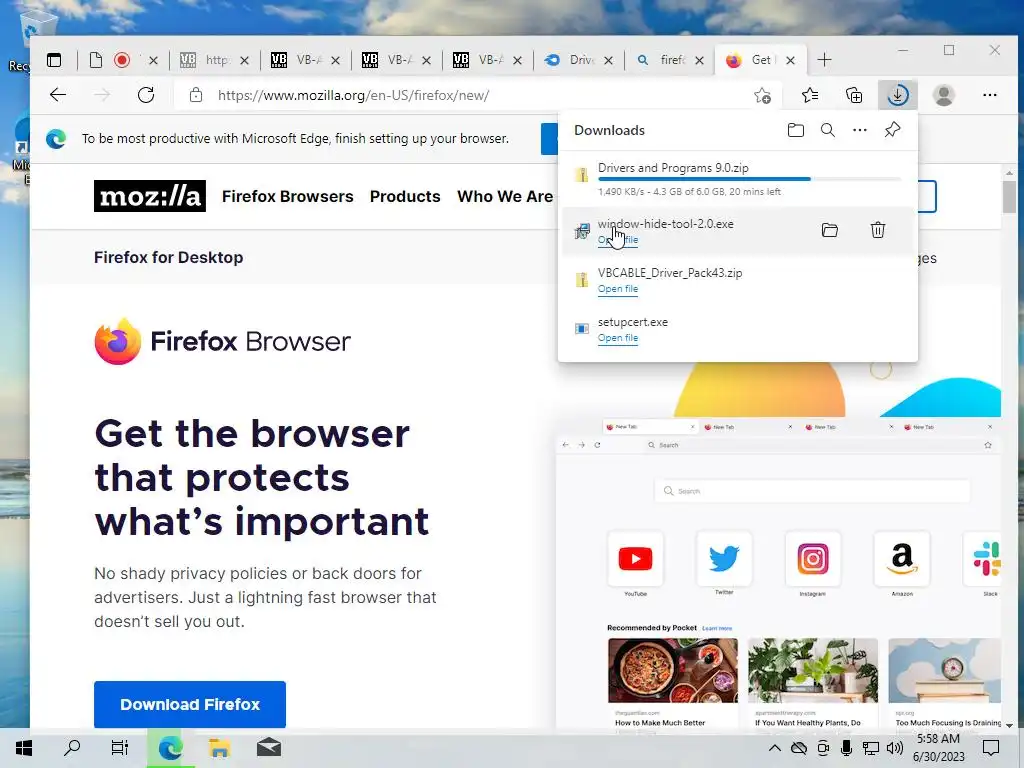Click the page vertical scrollbar thumb
Image resolution: width=1024 pixels, height=768 pixels.
pos(1009,197)
